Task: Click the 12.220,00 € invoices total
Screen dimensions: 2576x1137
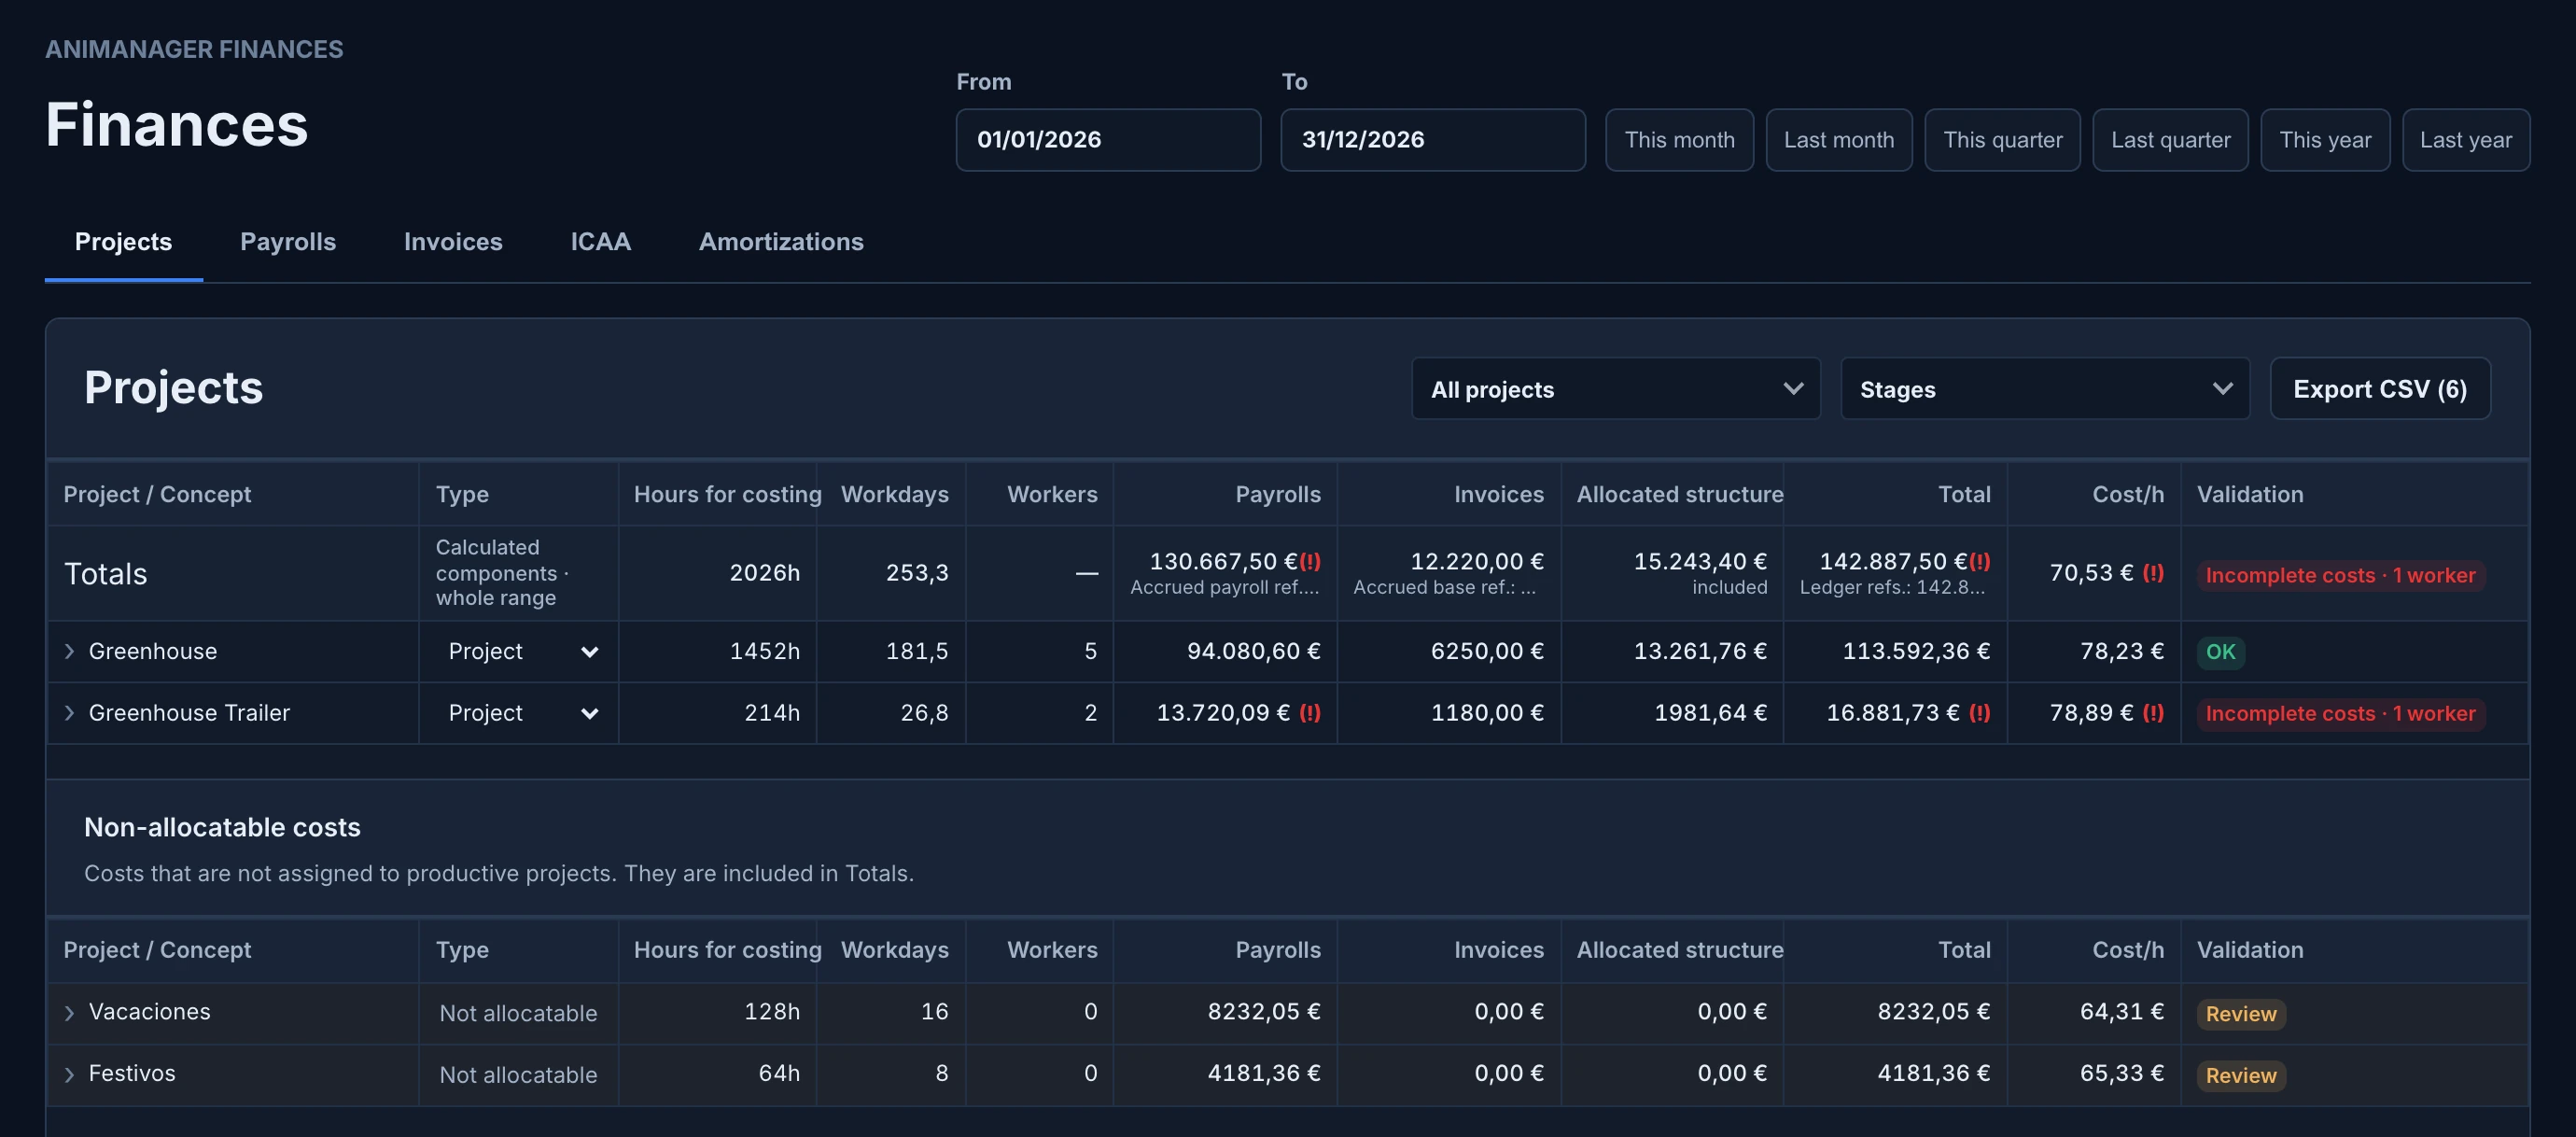Action: (x=1477, y=562)
